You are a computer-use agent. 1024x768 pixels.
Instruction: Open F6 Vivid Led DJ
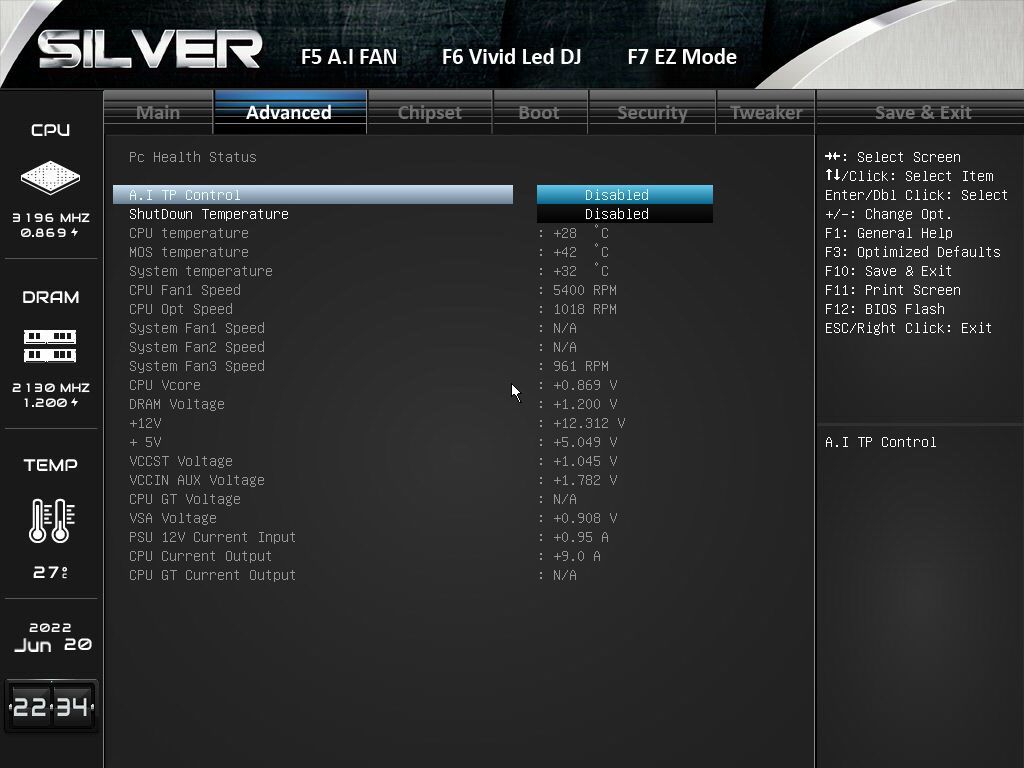511,57
